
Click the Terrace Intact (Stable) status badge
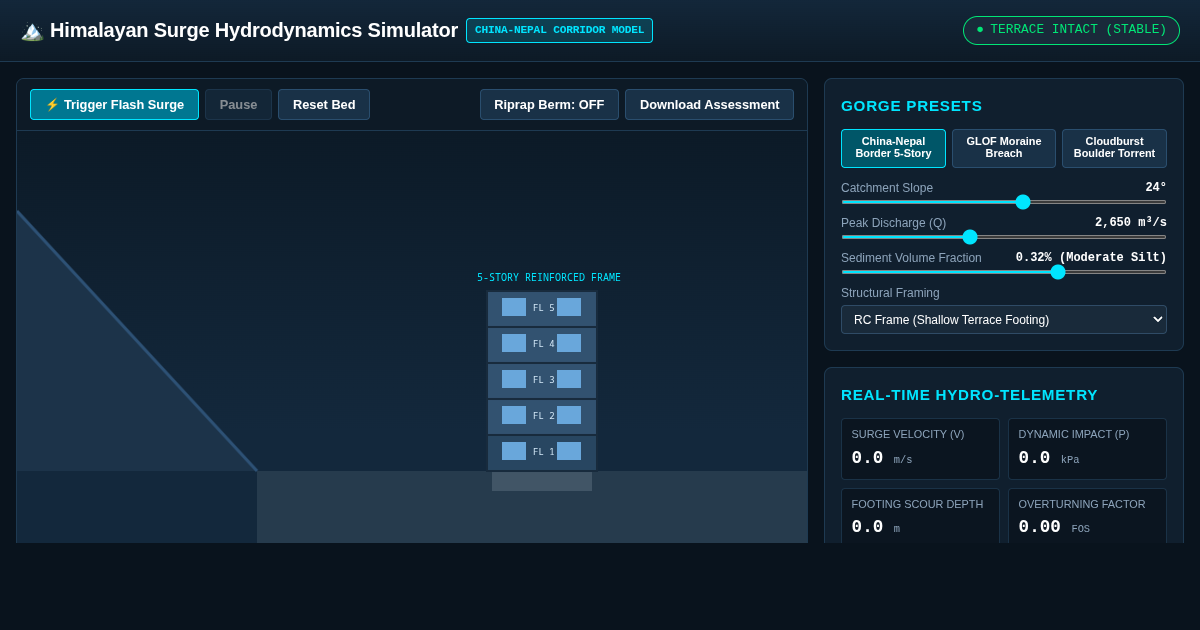pyautogui.click(x=1071, y=30)
